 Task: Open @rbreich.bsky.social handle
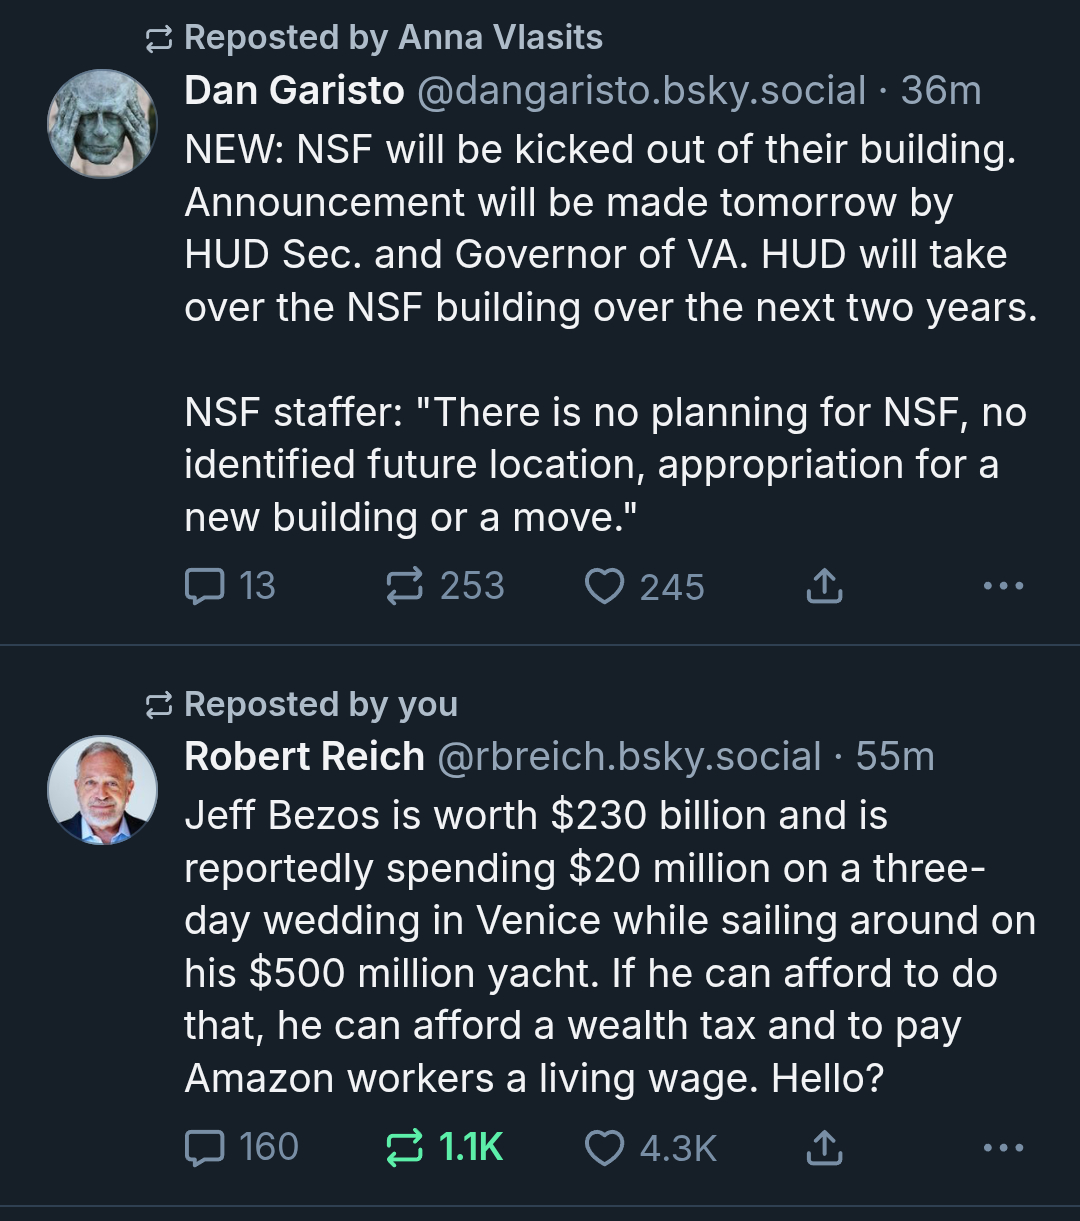[x=629, y=757]
